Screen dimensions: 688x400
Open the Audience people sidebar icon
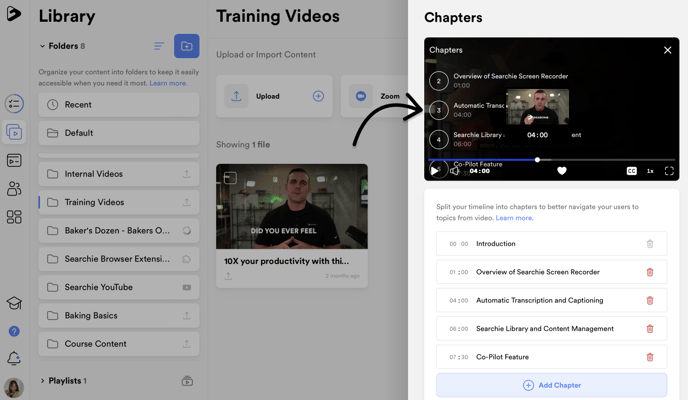[14, 189]
